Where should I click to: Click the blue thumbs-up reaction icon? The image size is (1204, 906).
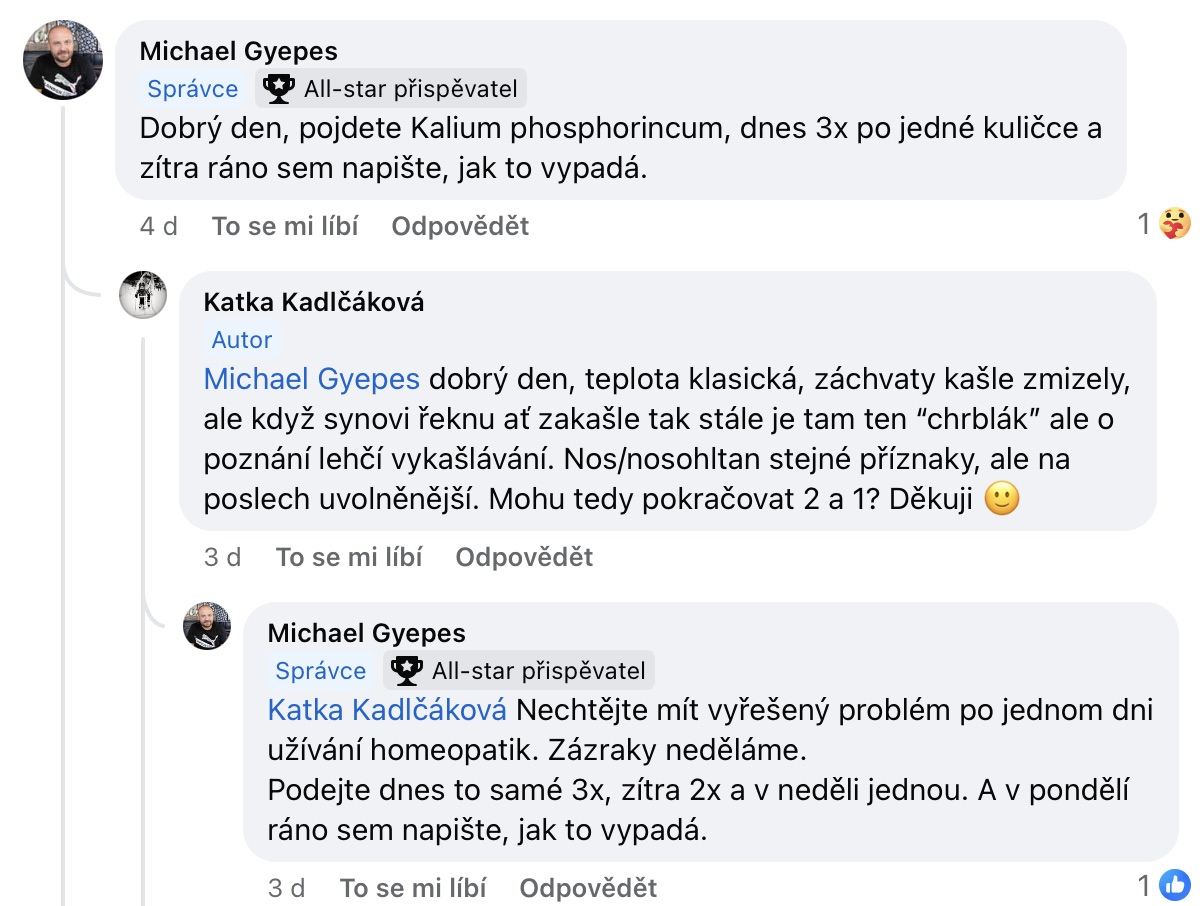click(x=1175, y=885)
